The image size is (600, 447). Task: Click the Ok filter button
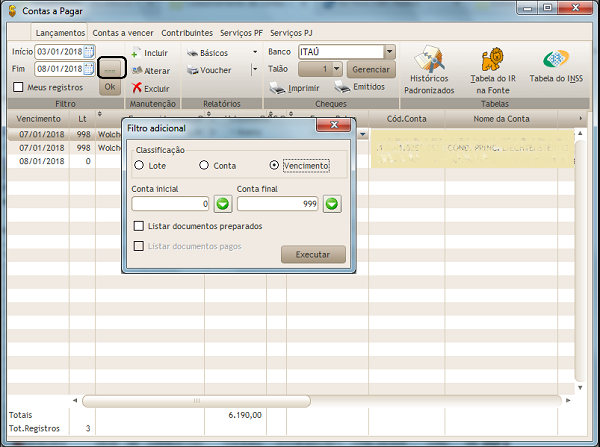click(x=110, y=87)
